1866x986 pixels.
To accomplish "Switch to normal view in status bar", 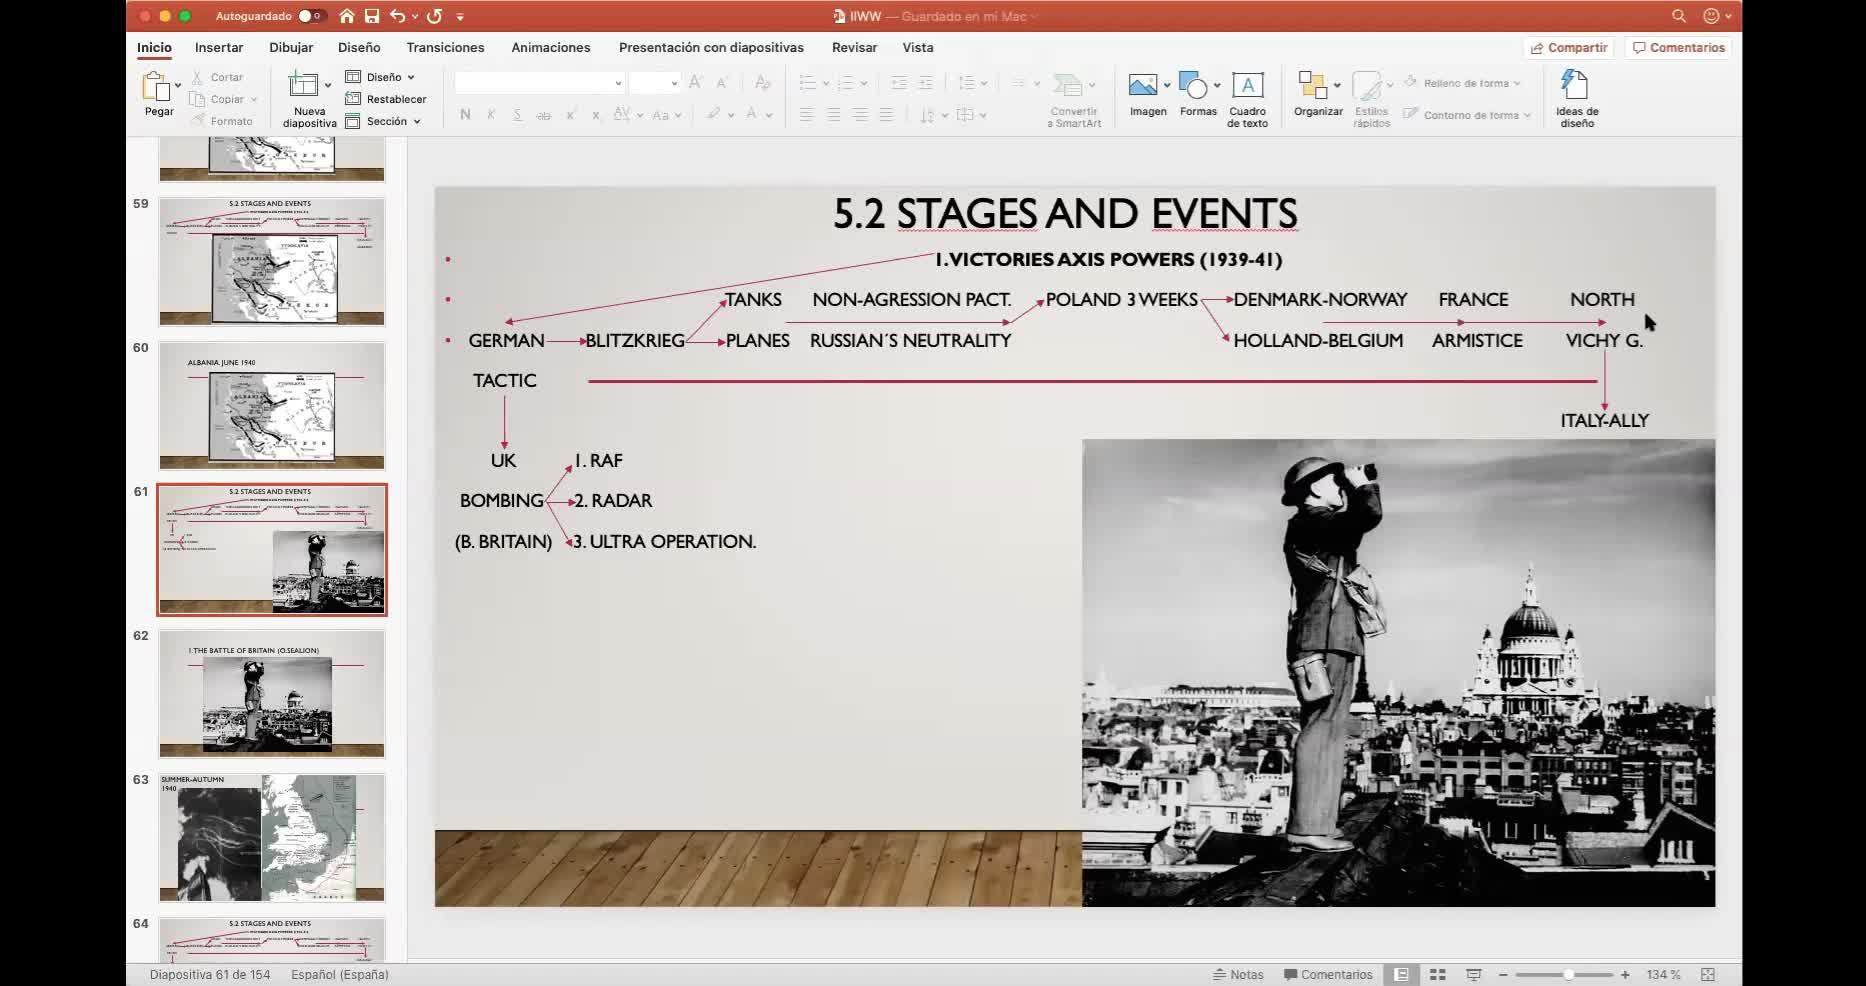I will 1401,974.
